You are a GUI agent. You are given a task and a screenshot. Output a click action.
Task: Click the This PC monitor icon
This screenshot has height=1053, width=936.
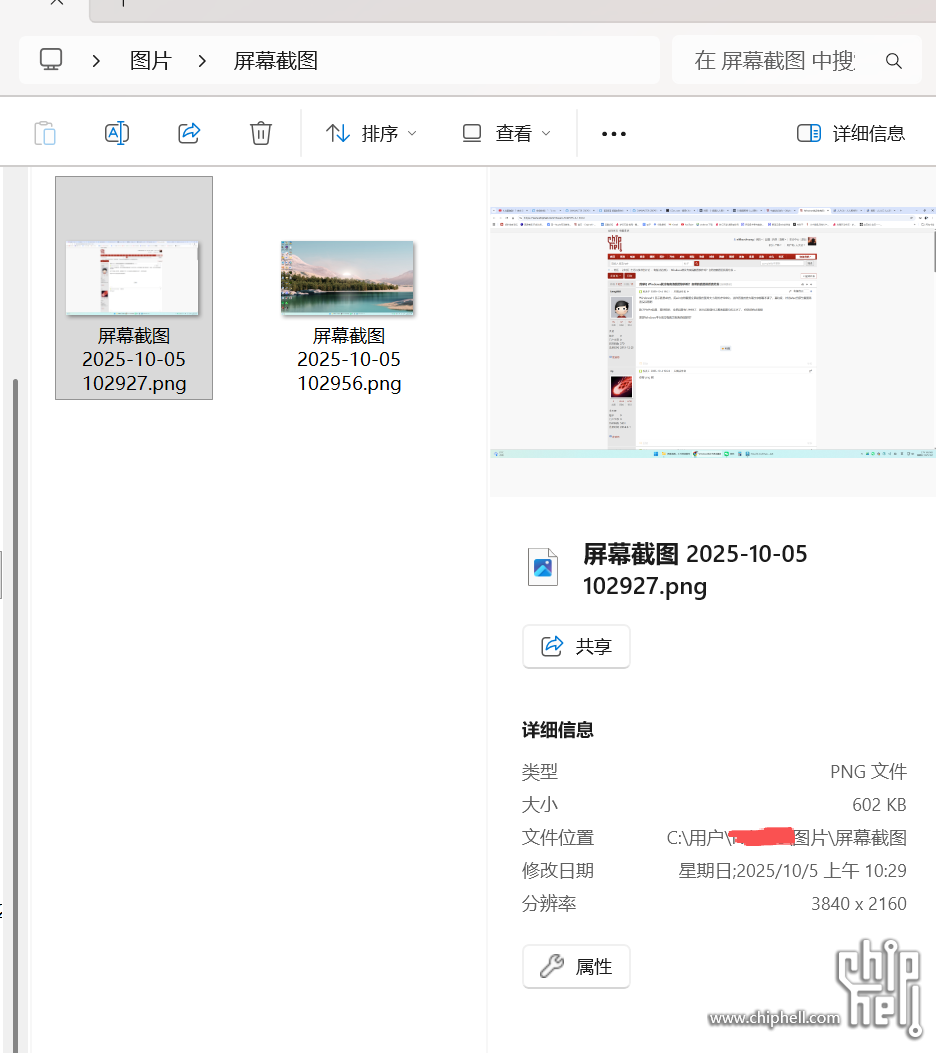(x=52, y=60)
